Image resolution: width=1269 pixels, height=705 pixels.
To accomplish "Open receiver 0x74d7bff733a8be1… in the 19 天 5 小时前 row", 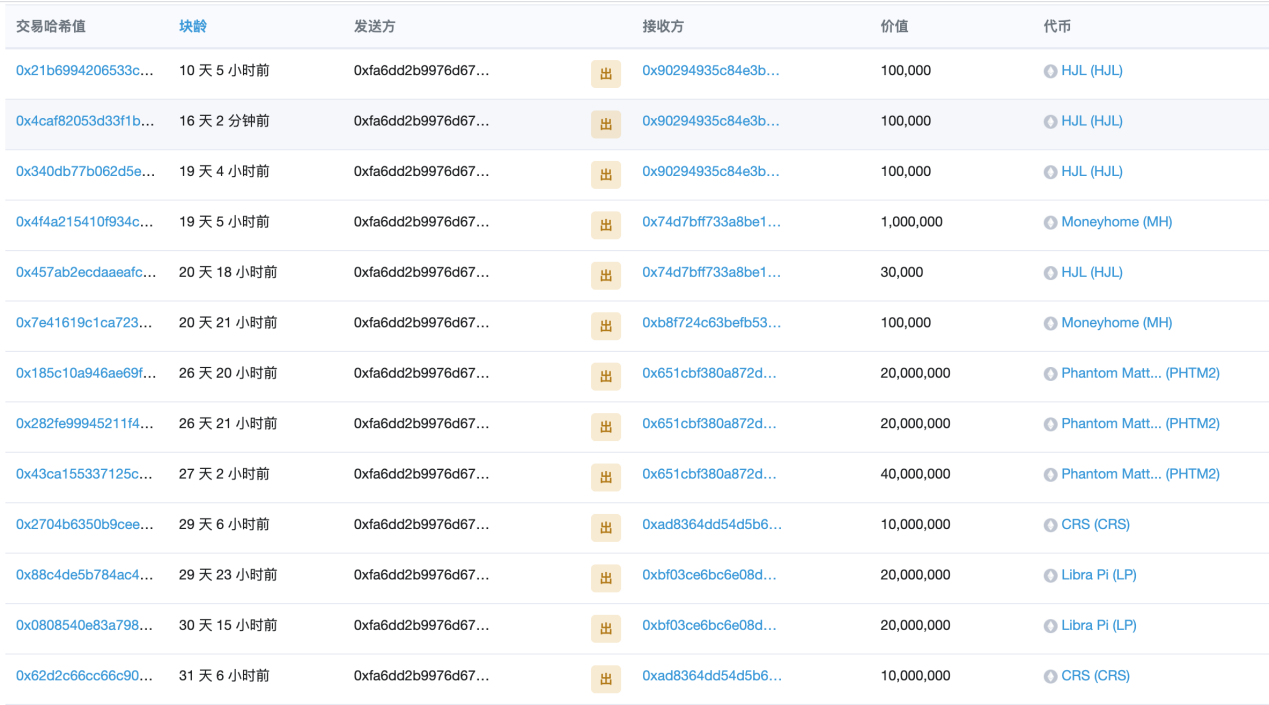I will tap(711, 222).
